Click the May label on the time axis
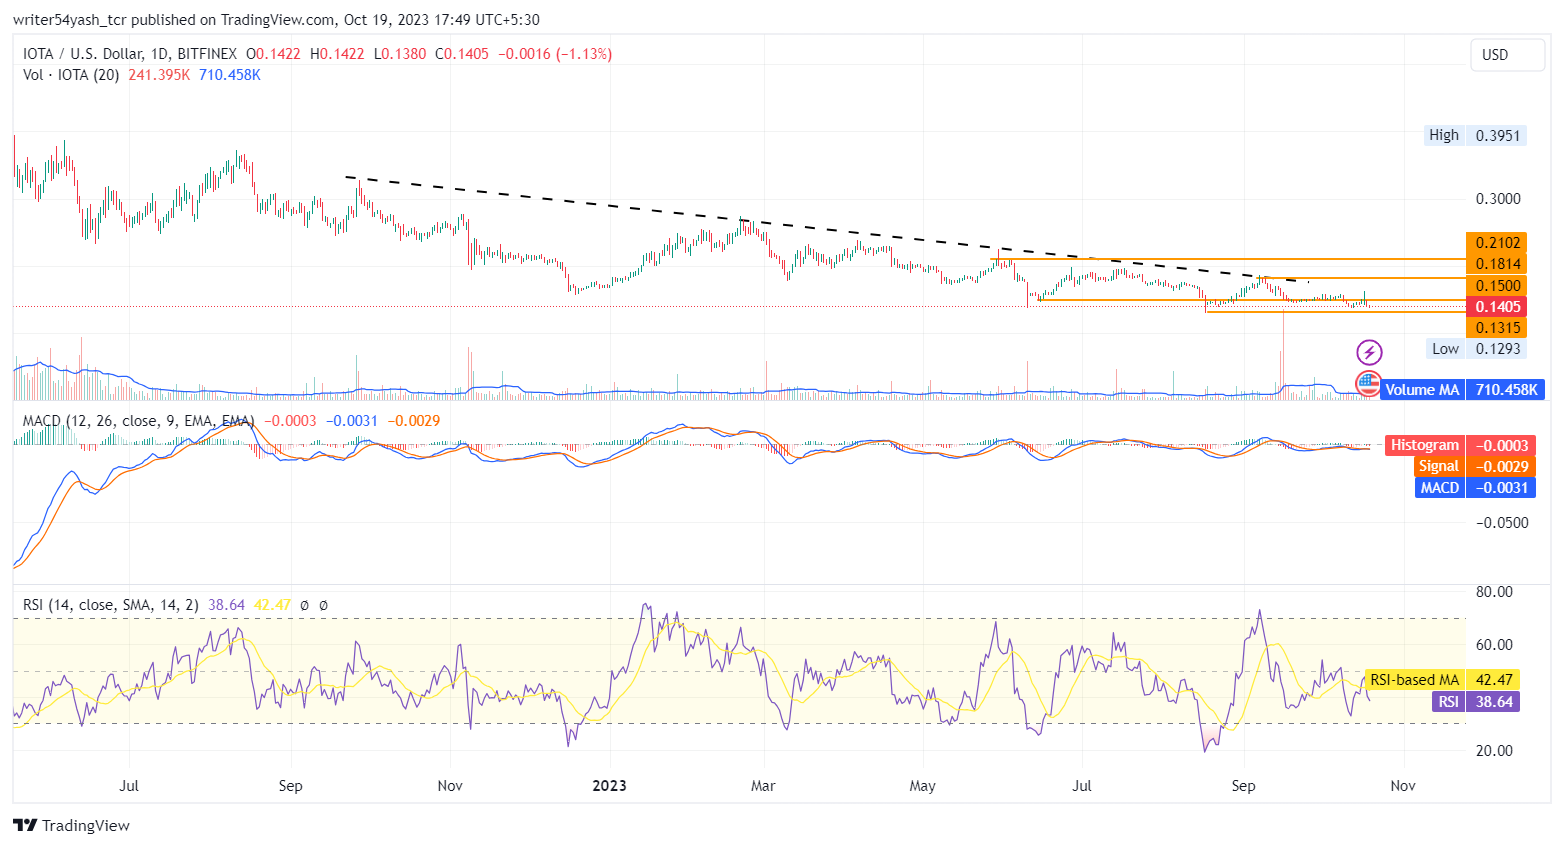1564x847 pixels. pyautogui.click(x=922, y=786)
